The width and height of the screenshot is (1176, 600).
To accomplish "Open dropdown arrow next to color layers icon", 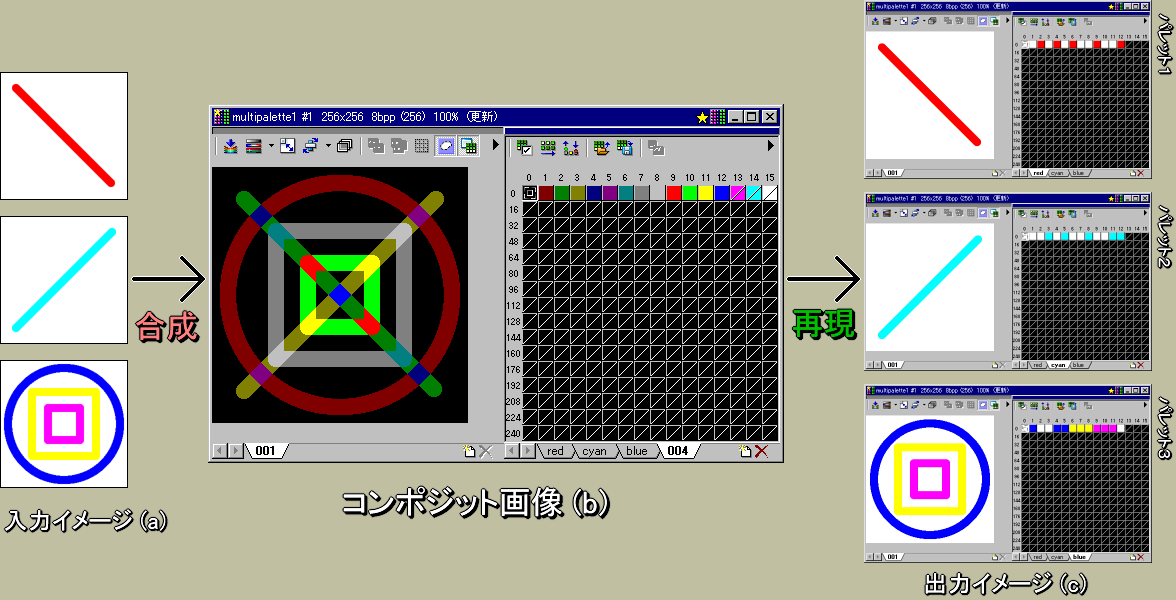I will coord(271,146).
